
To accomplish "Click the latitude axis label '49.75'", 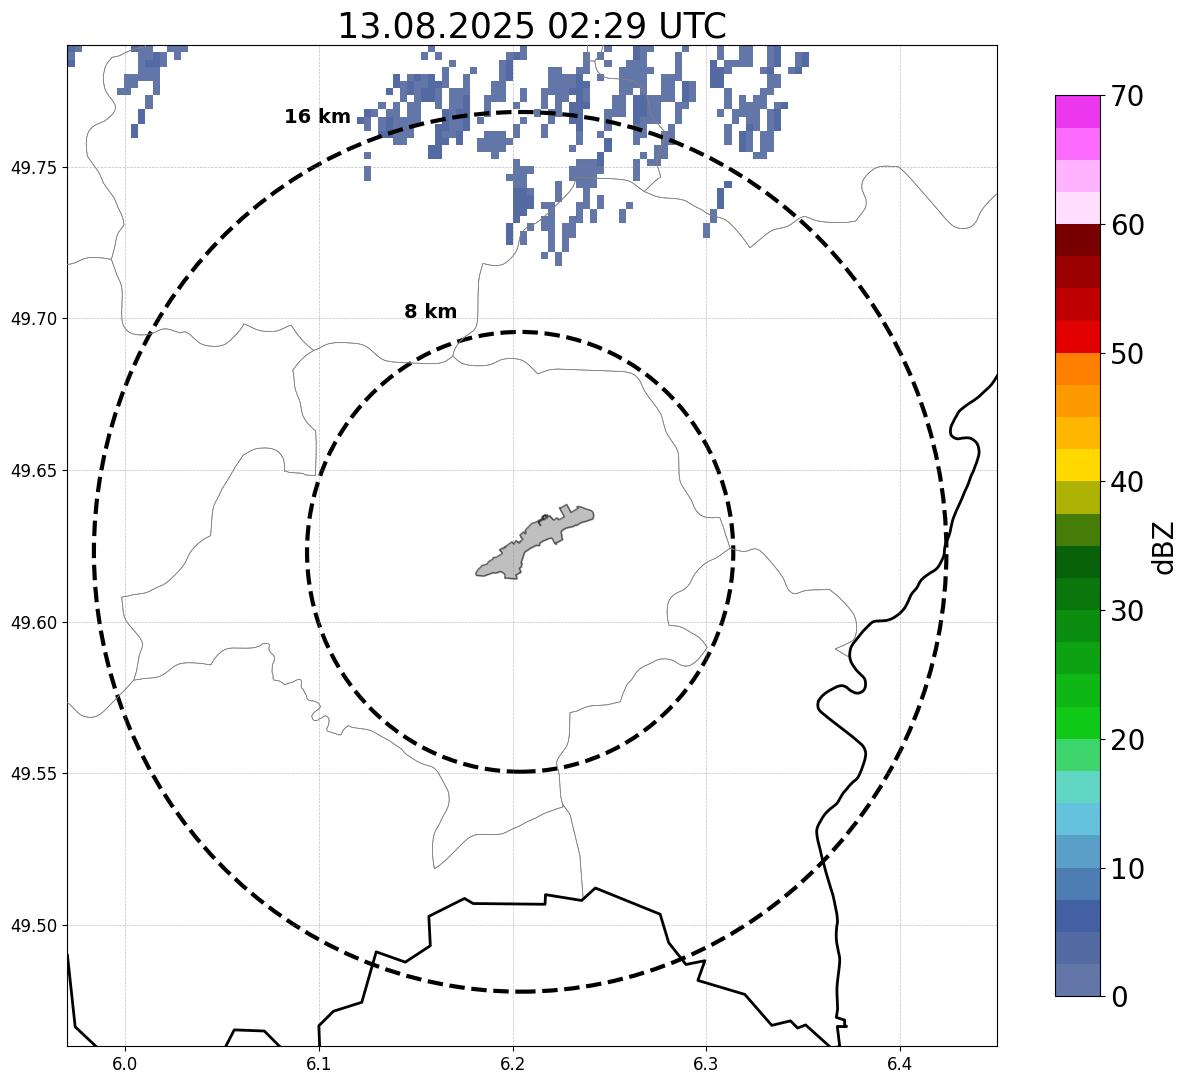I will pos(36,167).
